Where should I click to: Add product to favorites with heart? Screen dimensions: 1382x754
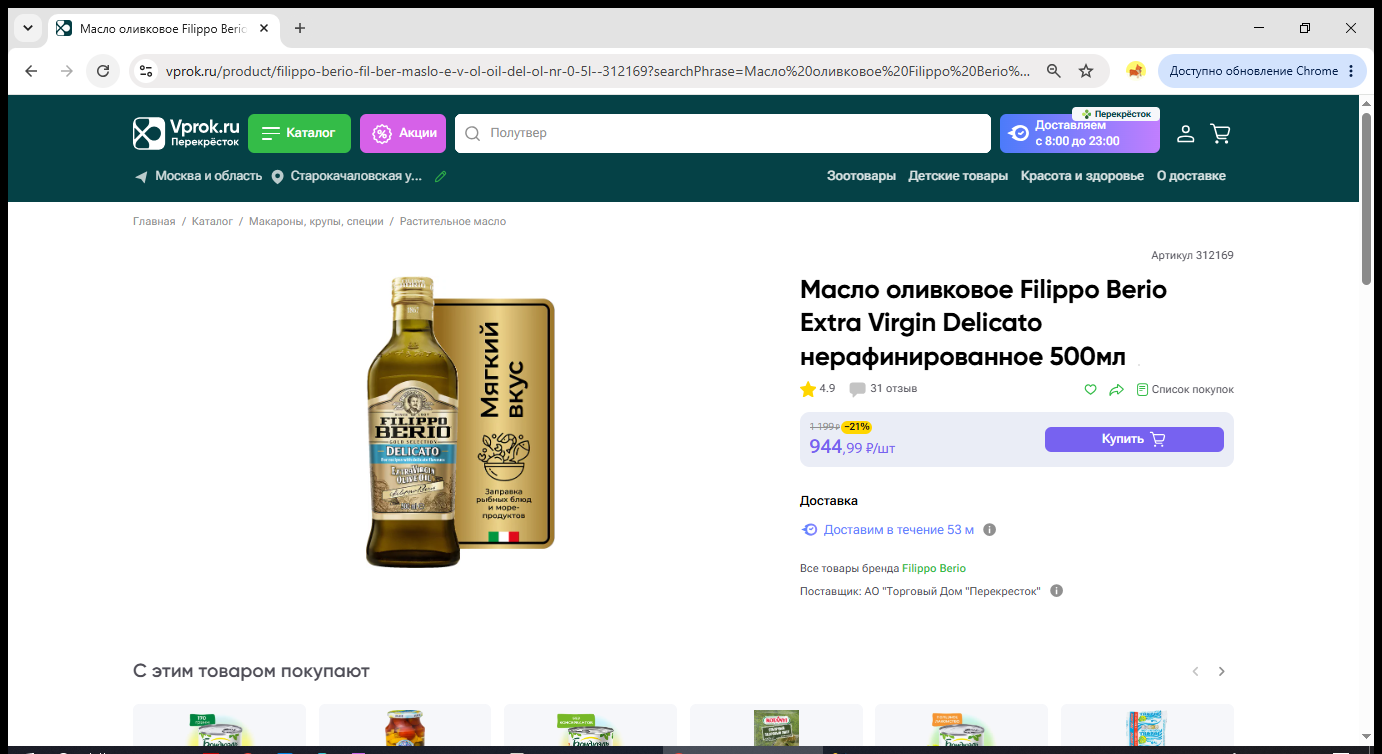(x=1091, y=389)
